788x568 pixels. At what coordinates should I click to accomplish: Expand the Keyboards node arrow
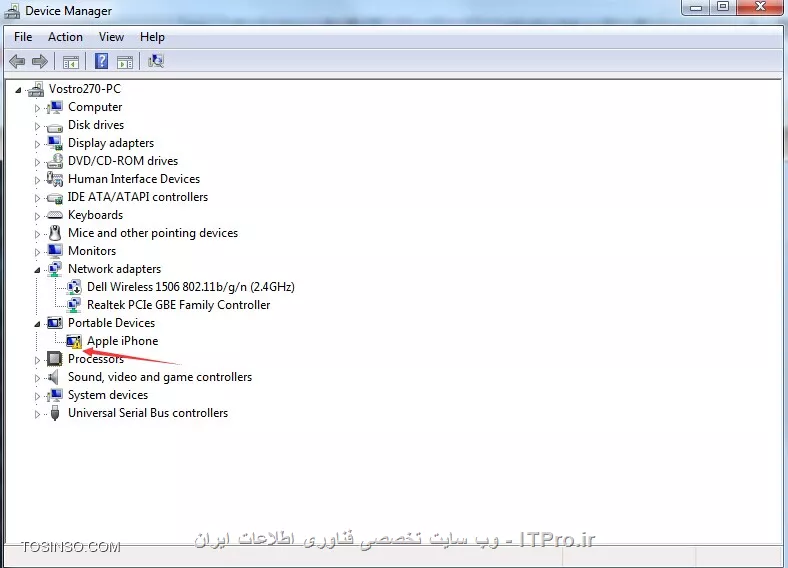[x=37, y=216]
